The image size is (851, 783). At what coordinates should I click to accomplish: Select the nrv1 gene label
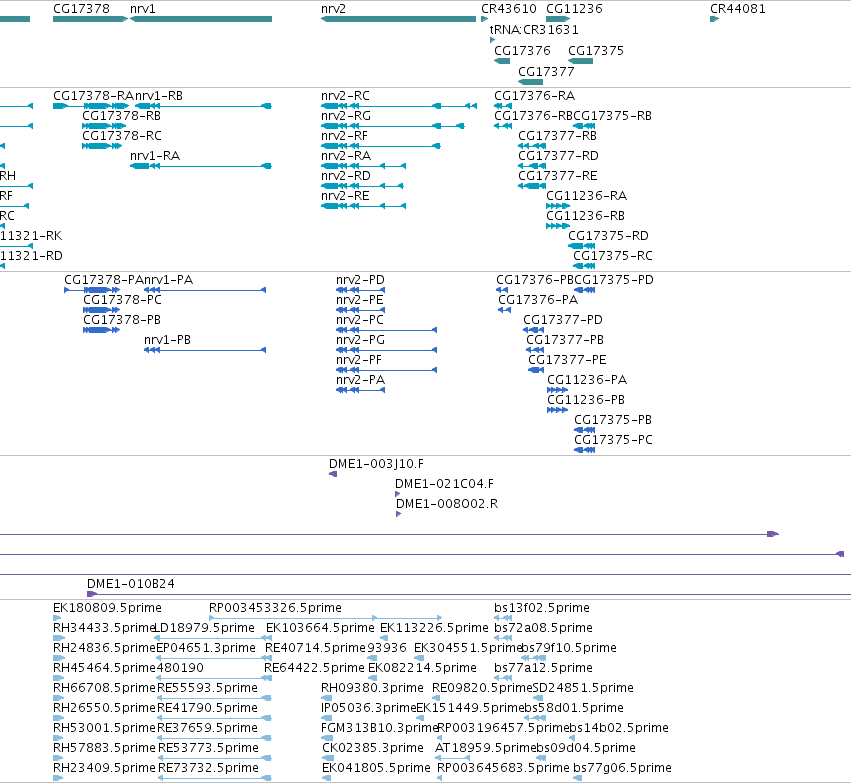[x=143, y=9]
